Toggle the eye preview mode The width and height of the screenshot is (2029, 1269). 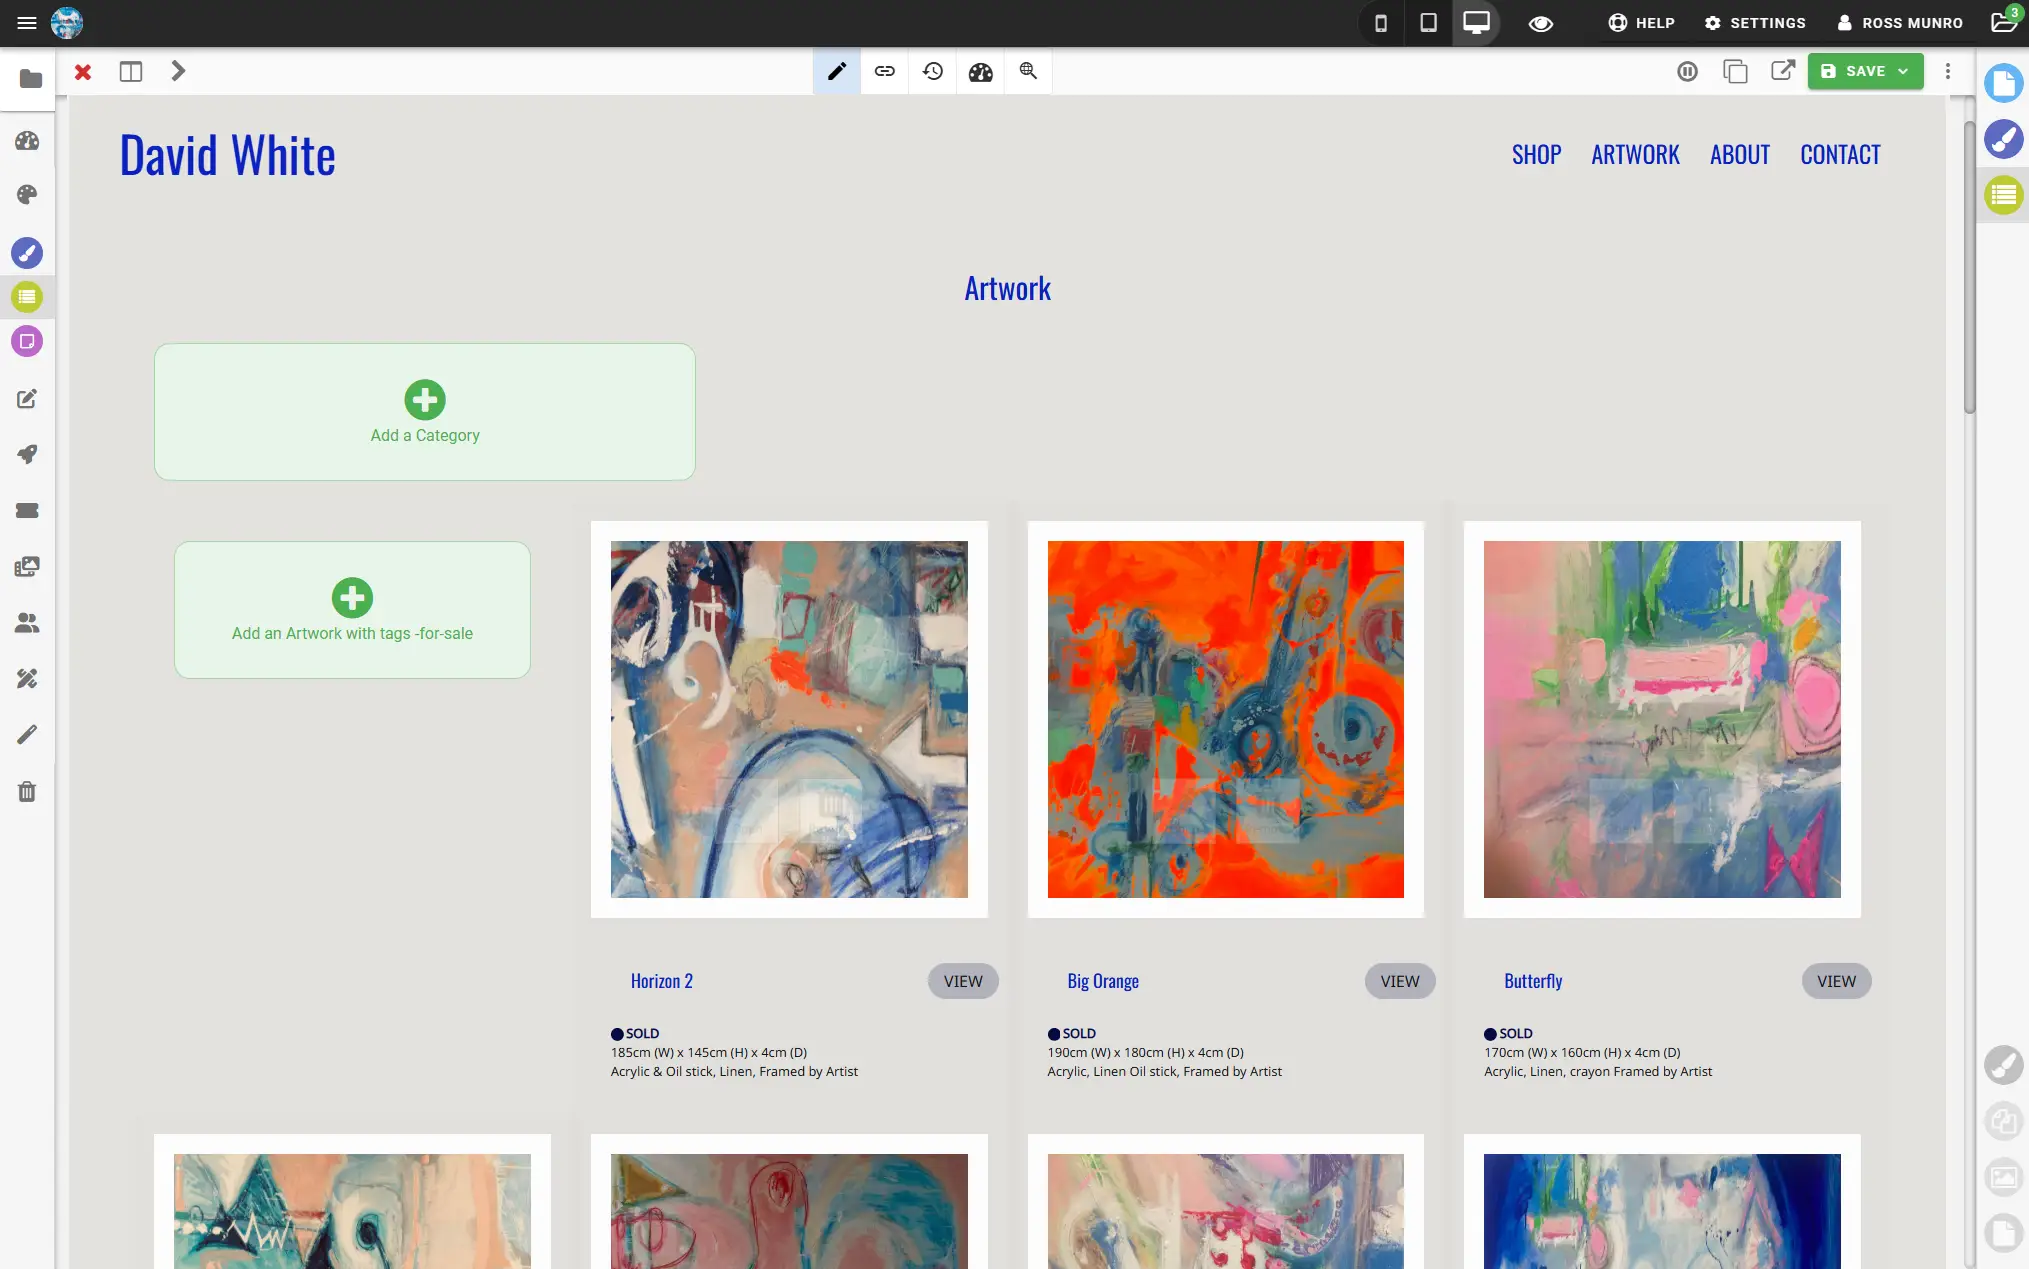pos(1540,22)
